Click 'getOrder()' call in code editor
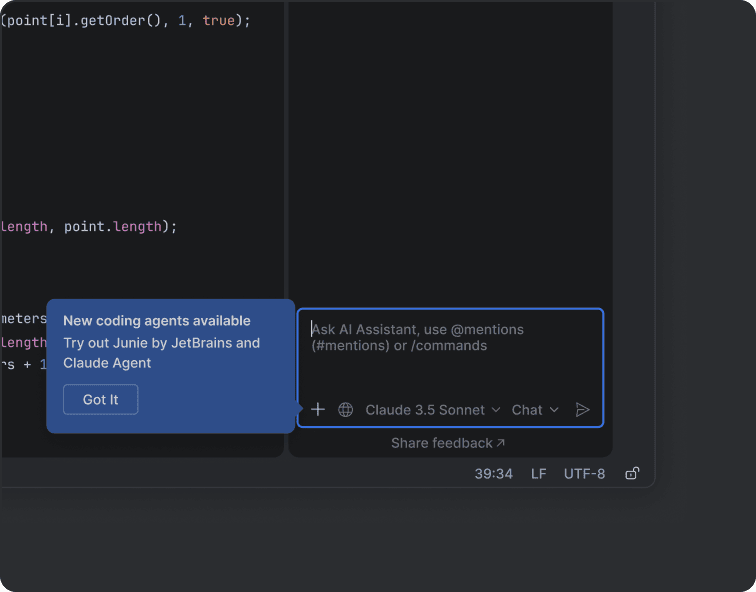This screenshot has width=756, height=592. pos(121,20)
